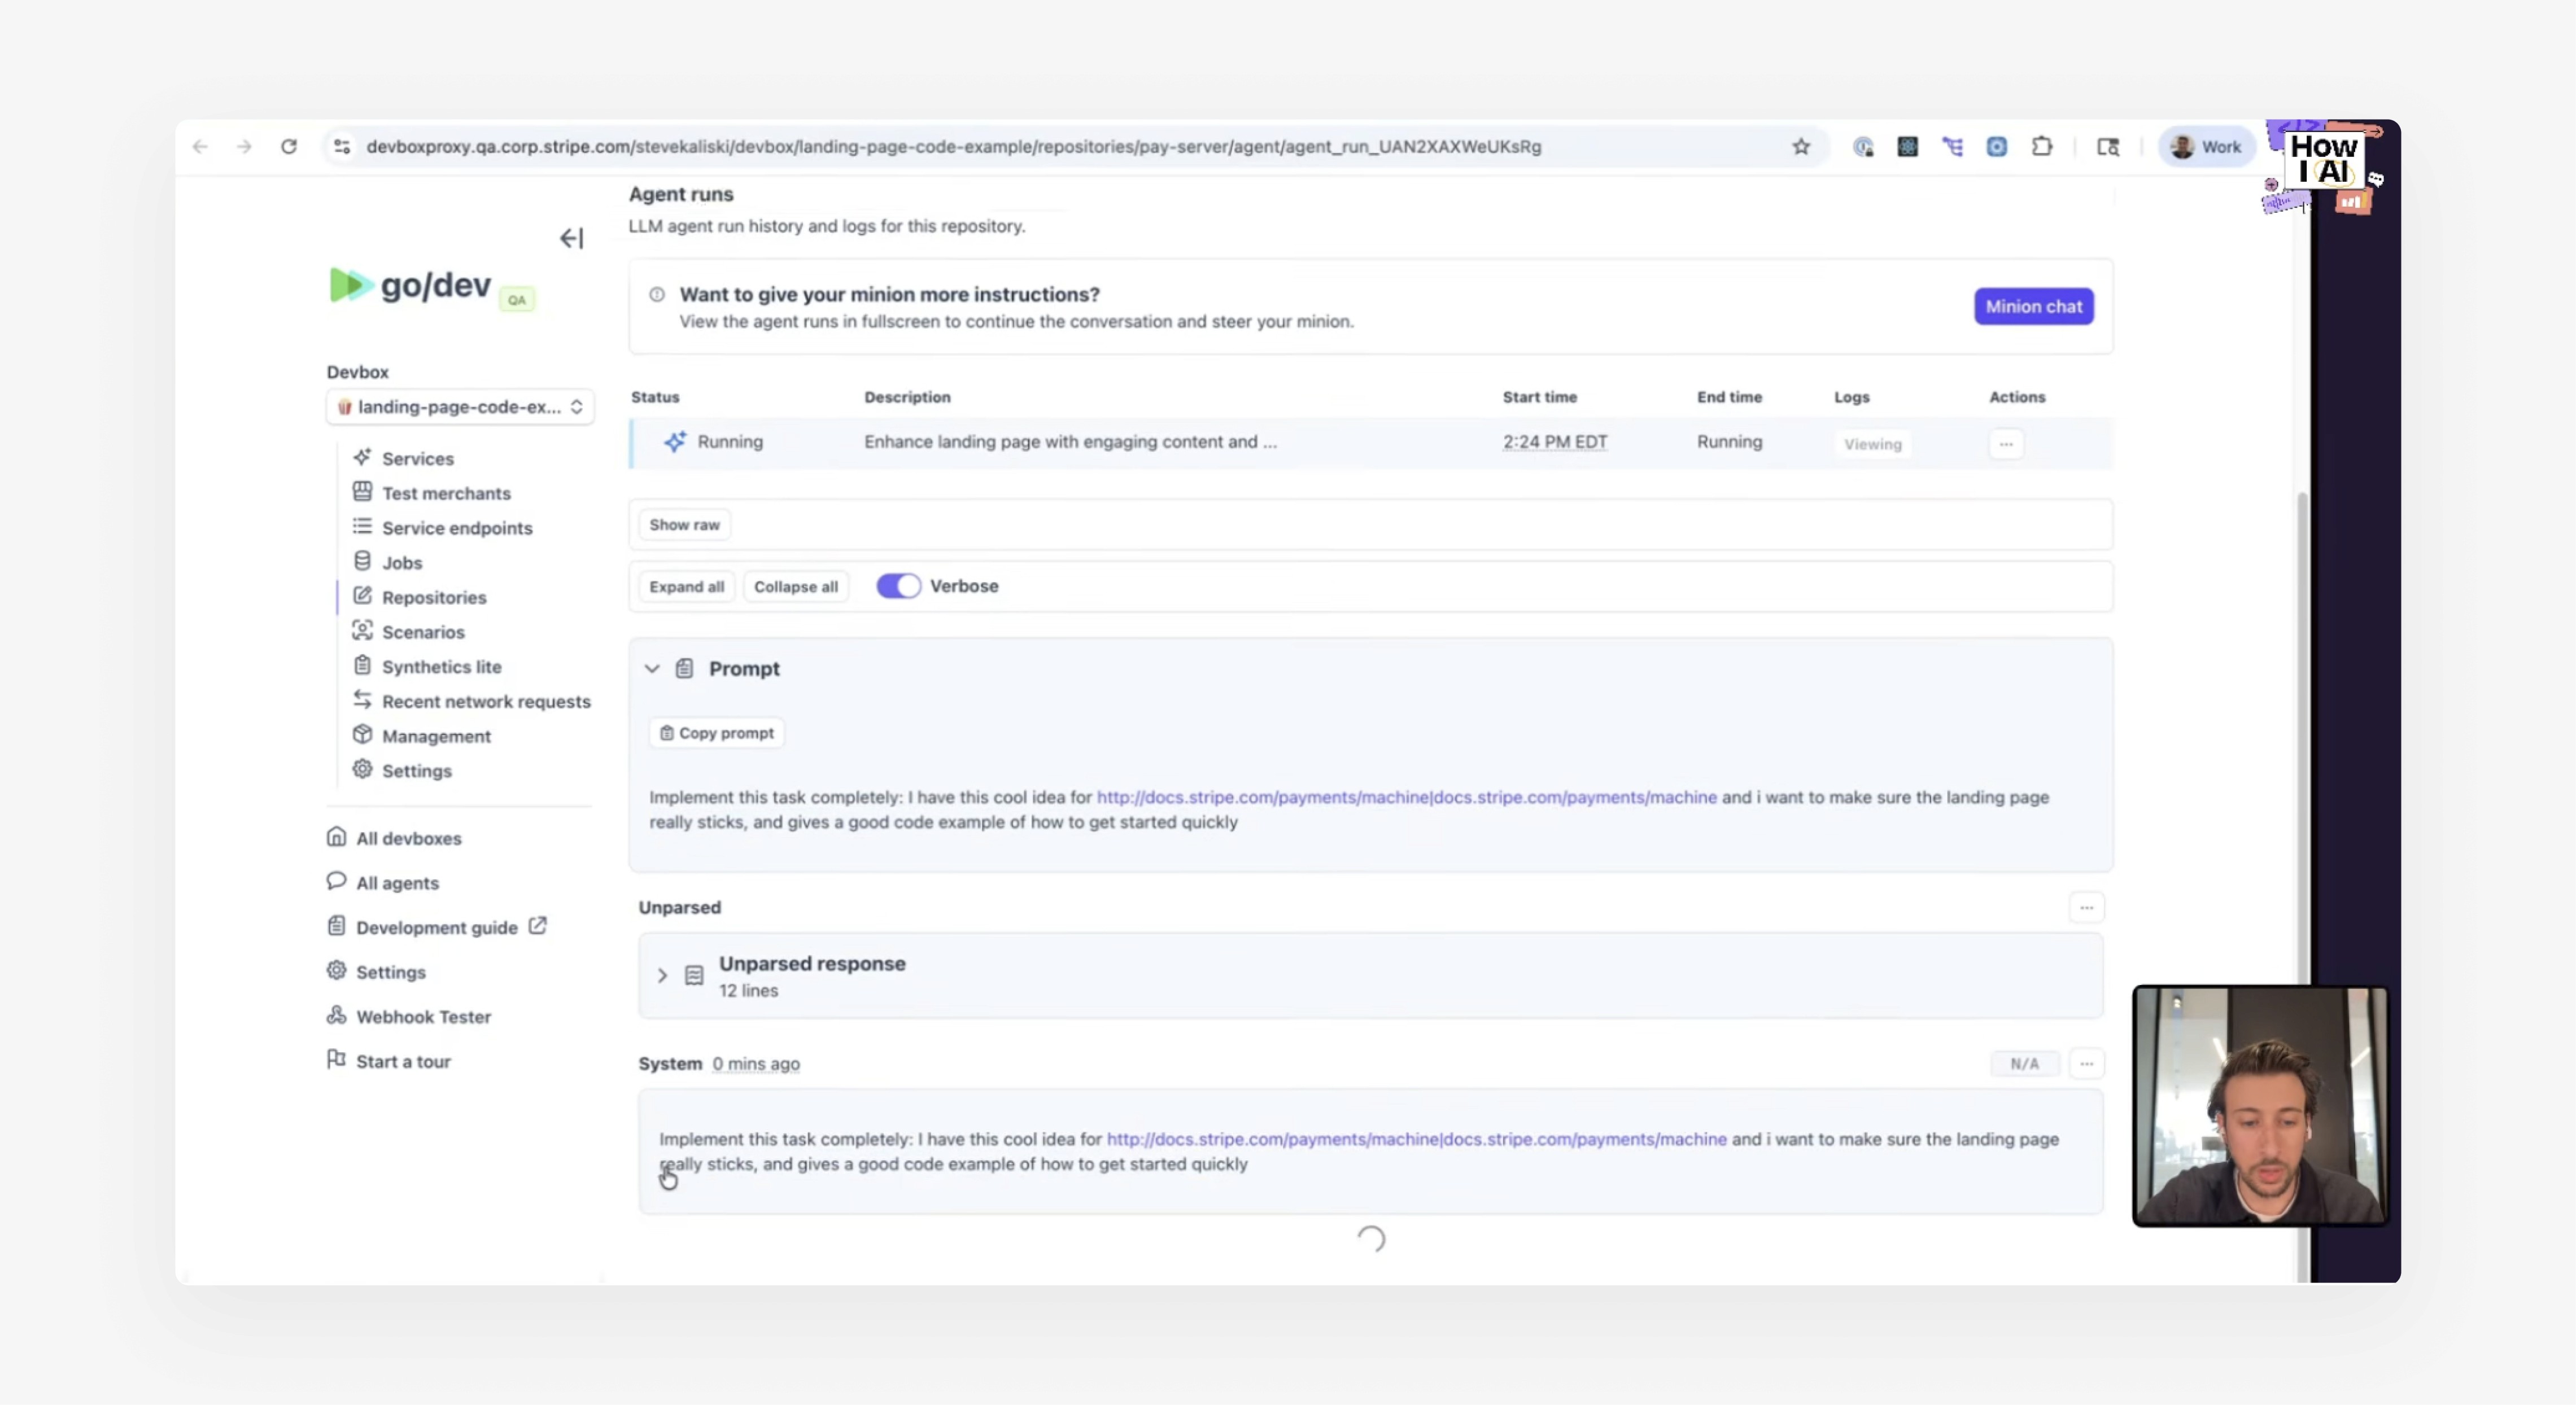Open ellipsis menu beside Unparsed section
This screenshot has width=2576, height=1405.
tap(2086, 908)
